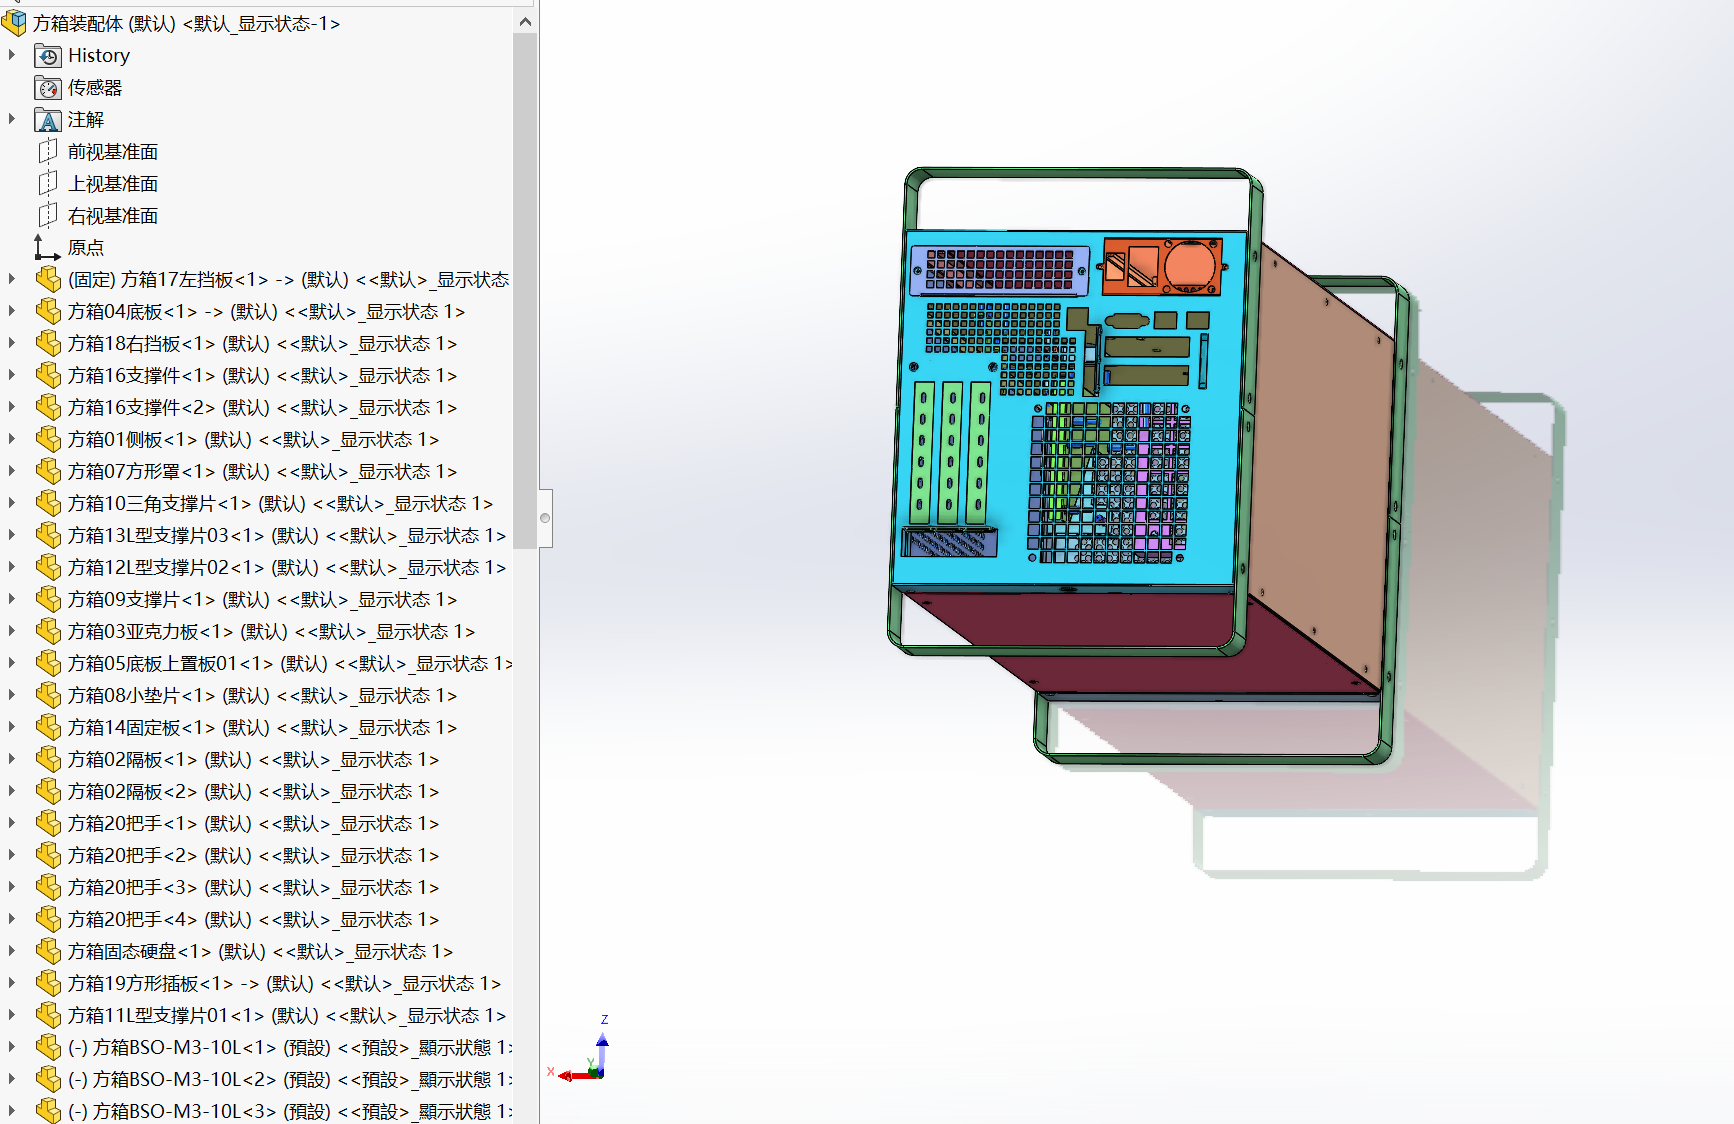
Task: Click the 方箱装配体 assembly icon at top
Action: click(15, 22)
